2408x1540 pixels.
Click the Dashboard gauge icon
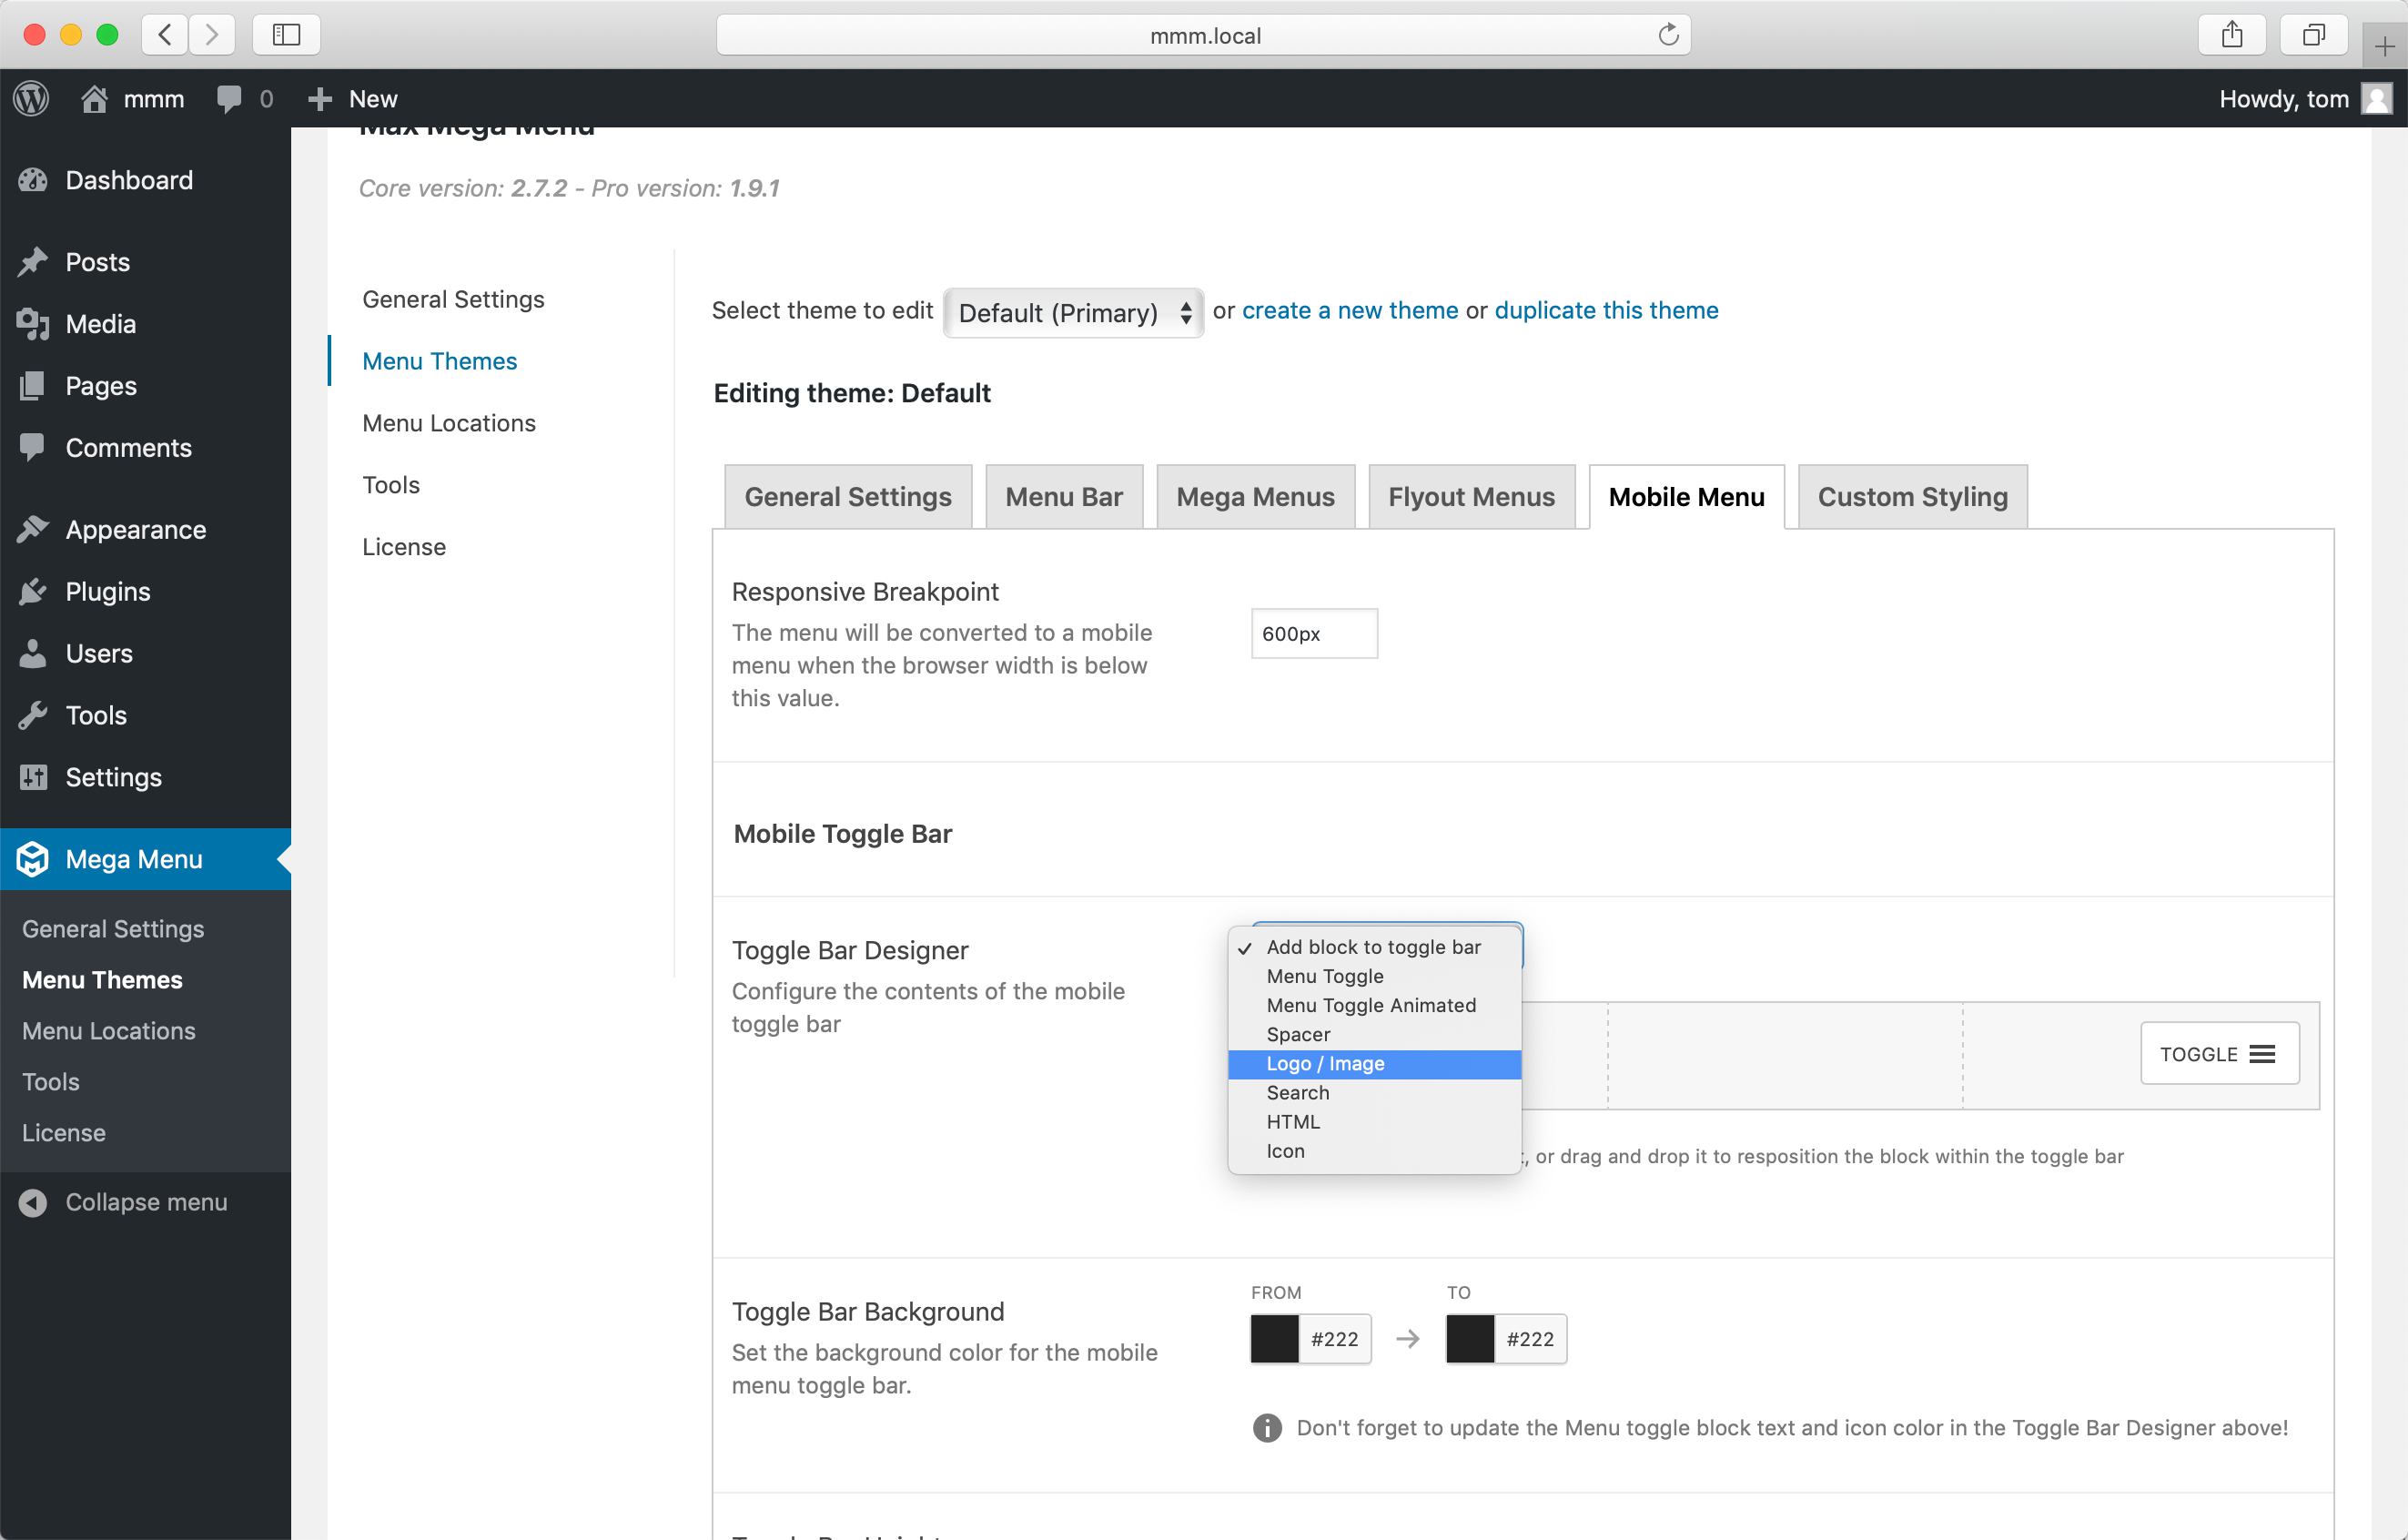pos(33,180)
